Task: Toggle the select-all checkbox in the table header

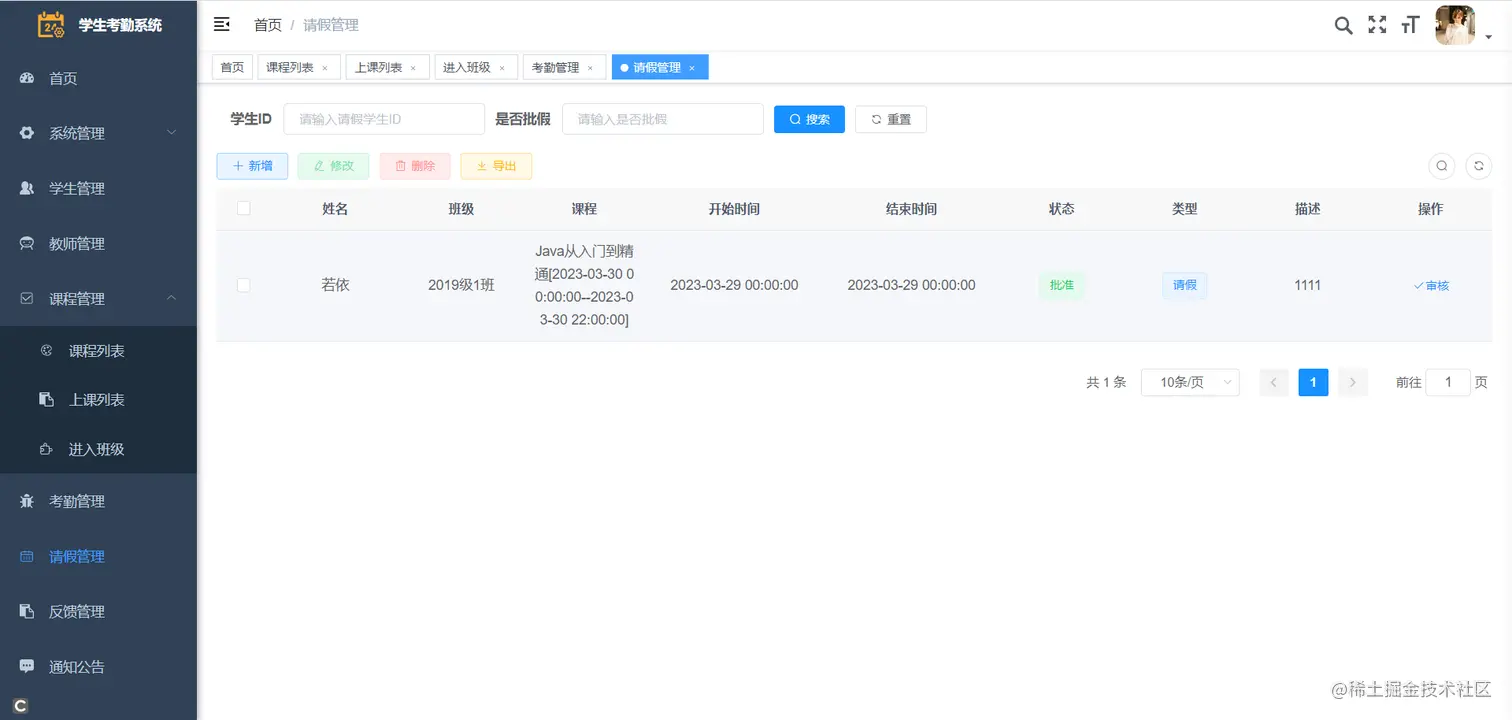Action: tap(243, 208)
